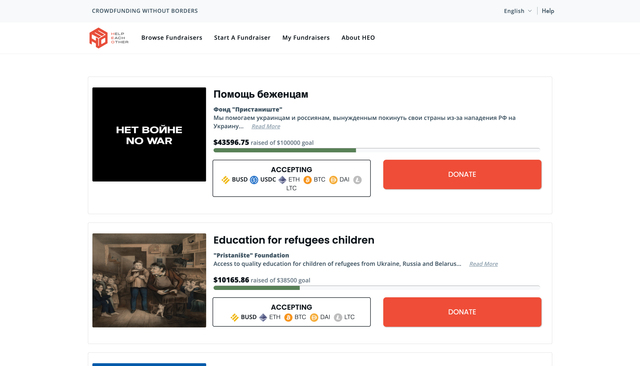The height and width of the screenshot is (366, 640).
Task: Click the BTC icon in first fundraiser card
Action: [307, 180]
